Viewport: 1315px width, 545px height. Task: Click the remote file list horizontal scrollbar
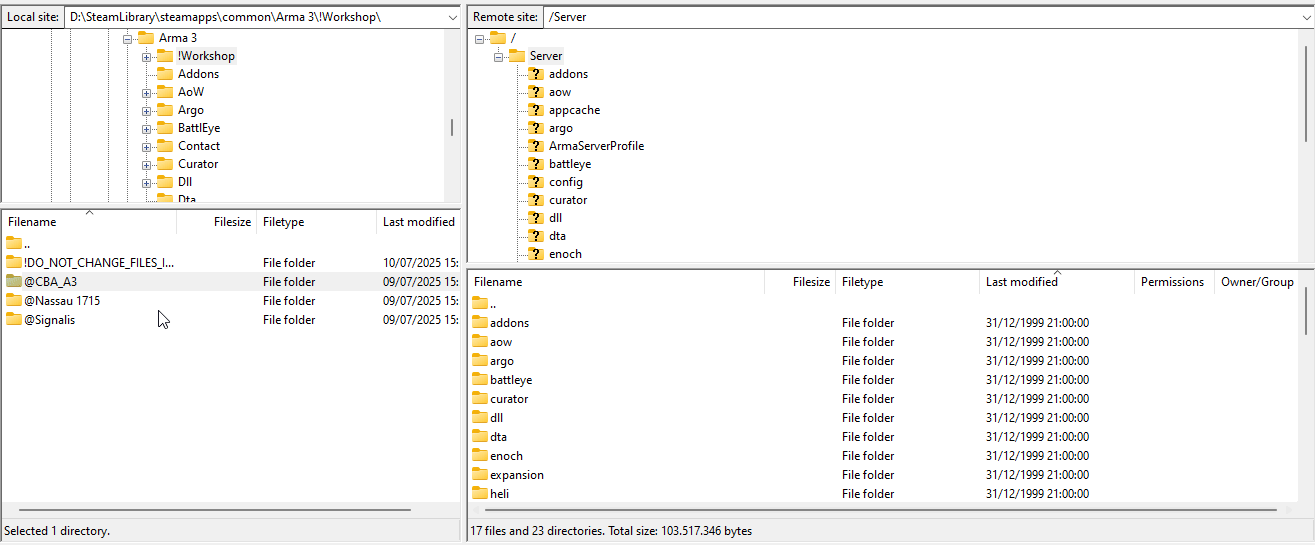pyautogui.click(x=879, y=510)
